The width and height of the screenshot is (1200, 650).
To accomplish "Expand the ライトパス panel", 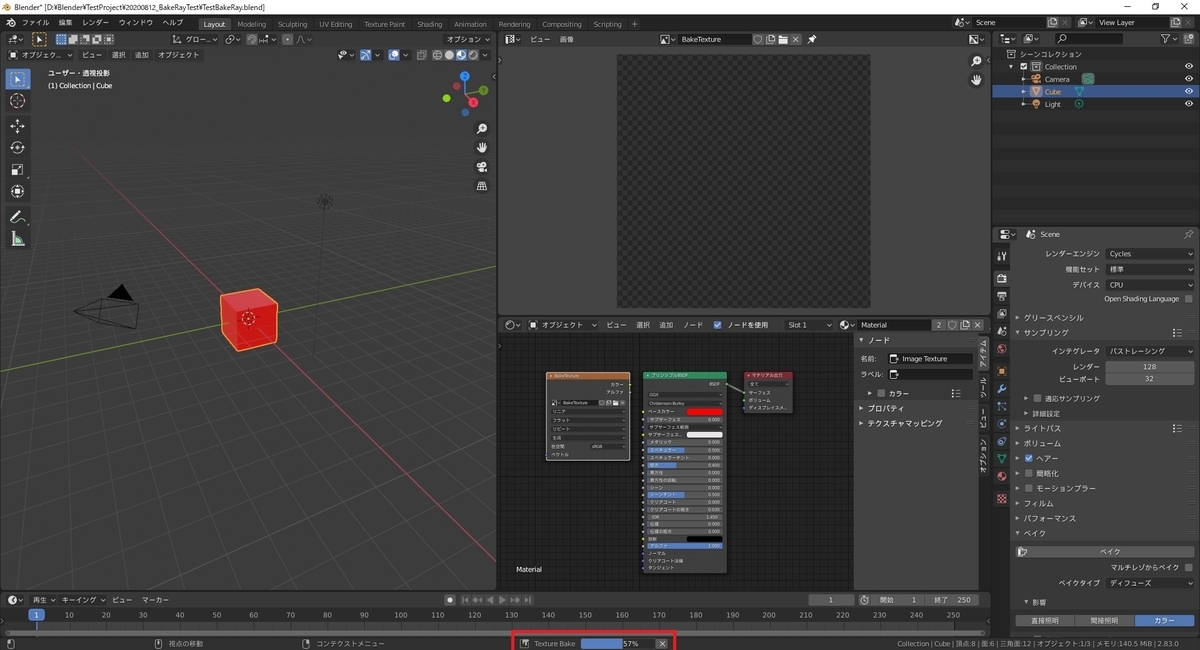I will click(x=1041, y=428).
